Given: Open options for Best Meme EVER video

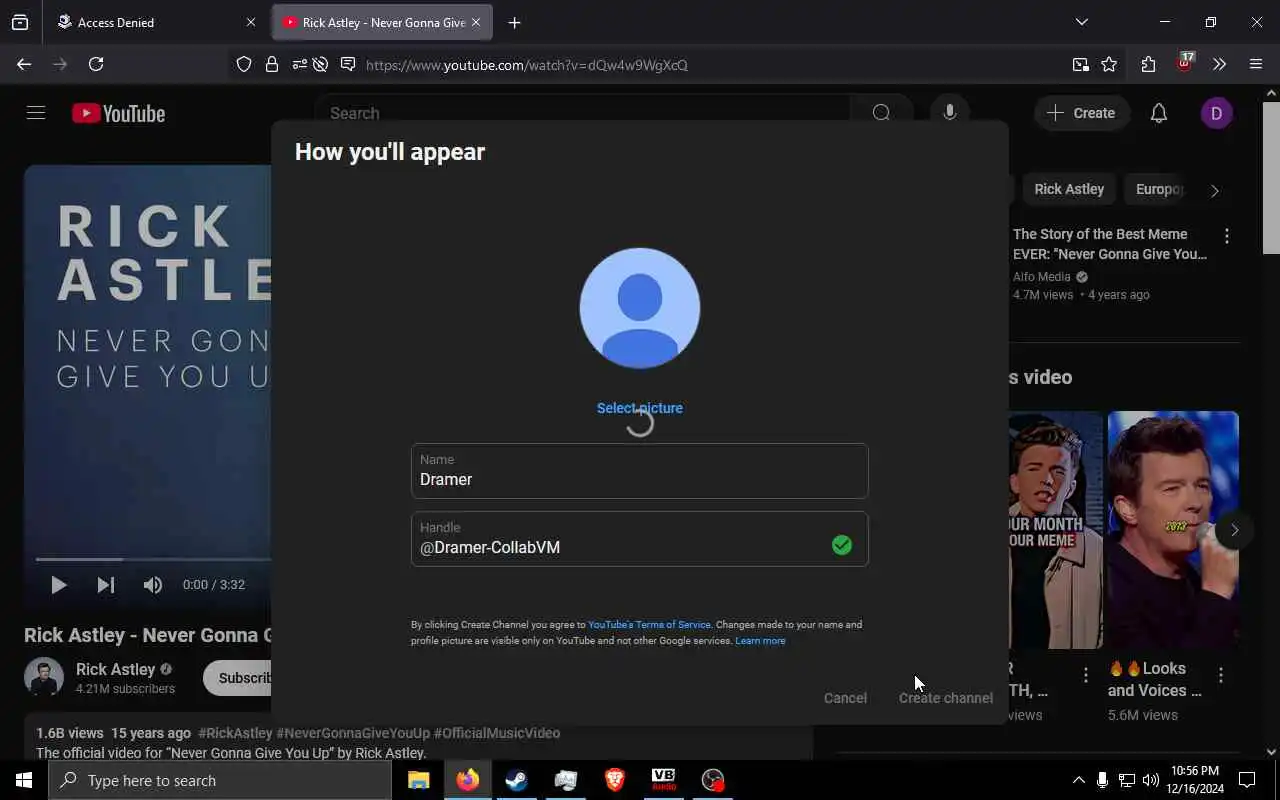Looking at the screenshot, I should 1227,236.
